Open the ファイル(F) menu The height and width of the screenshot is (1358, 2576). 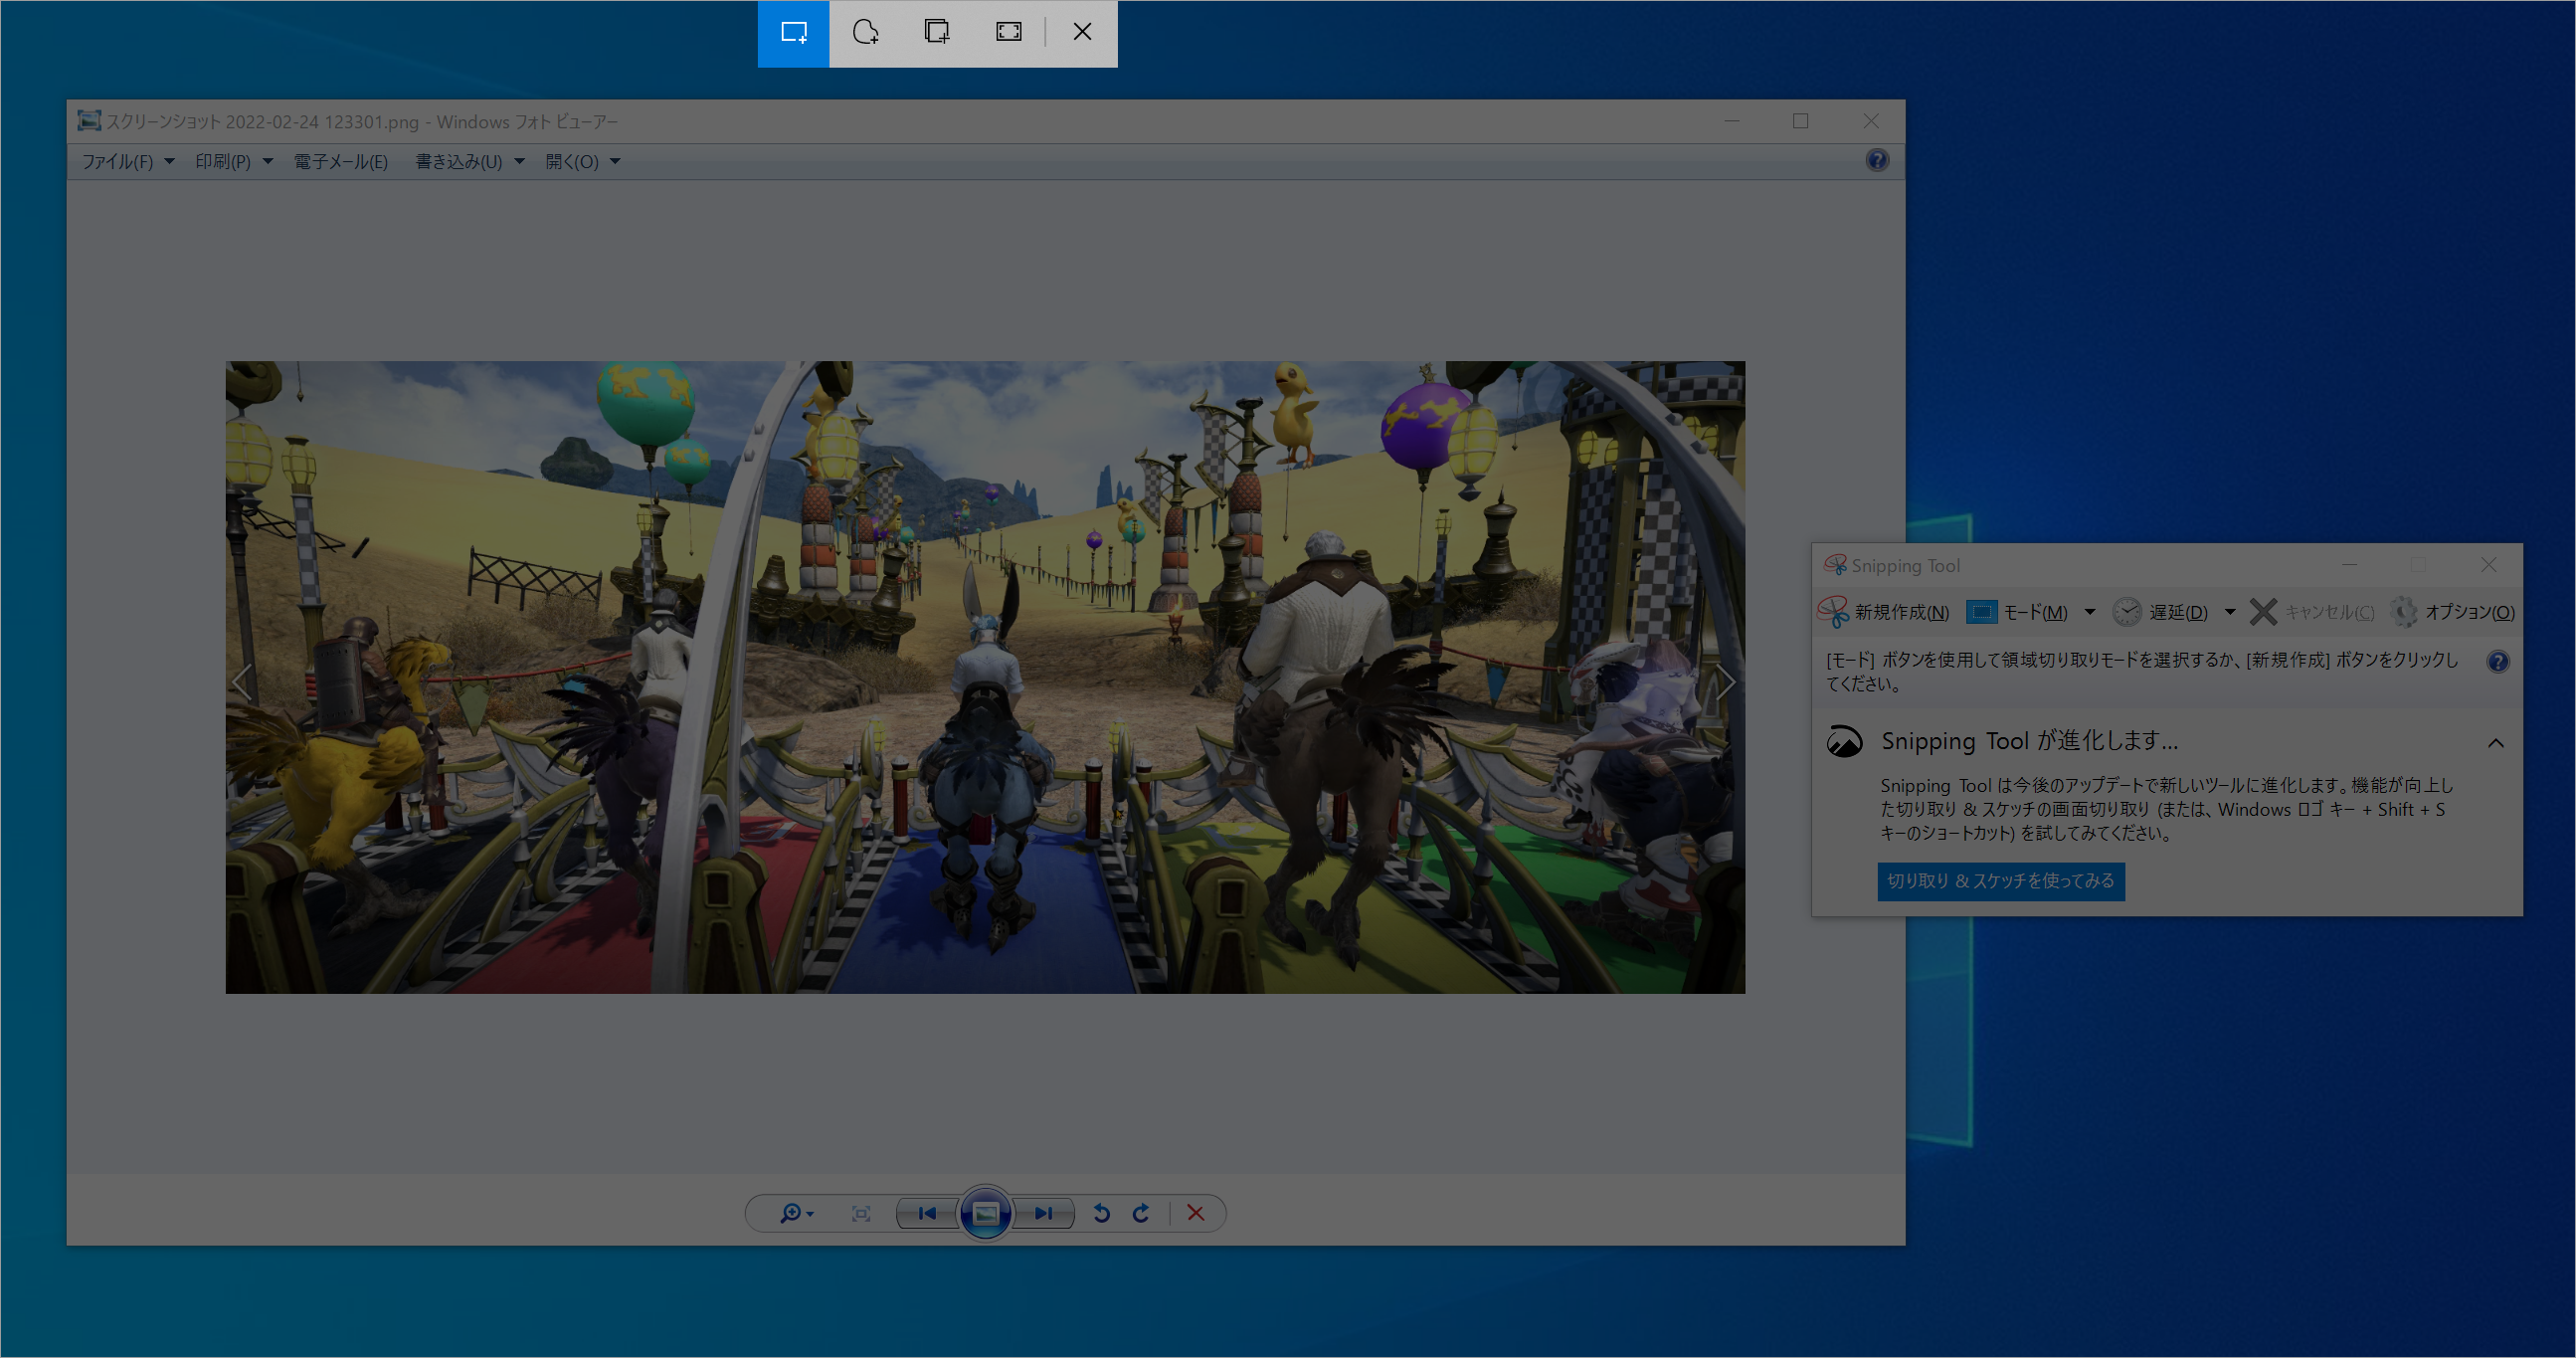coord(118,161)
